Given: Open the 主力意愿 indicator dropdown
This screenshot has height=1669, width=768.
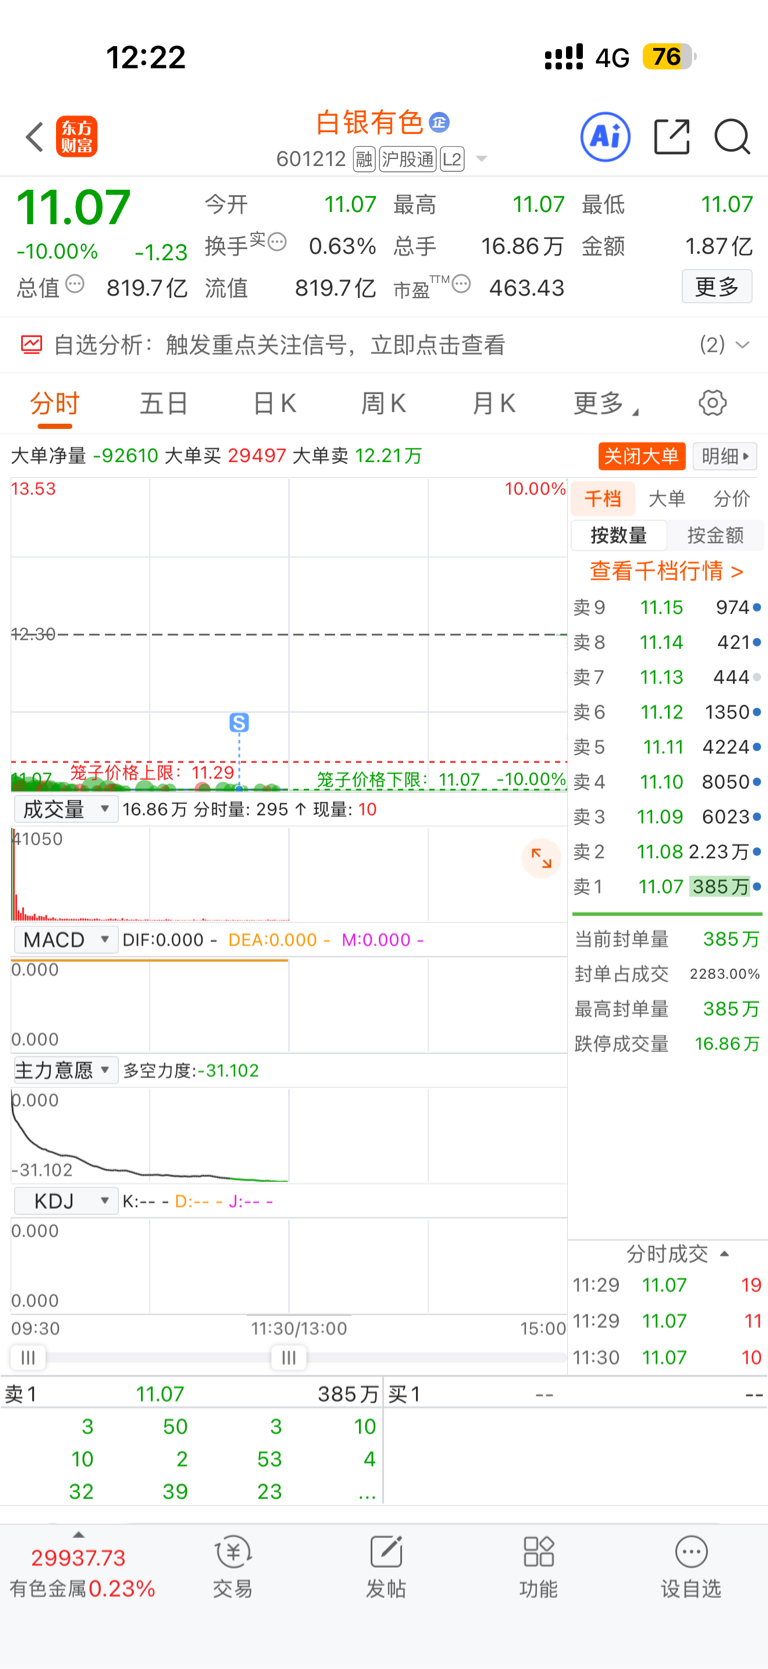Looking at the screenshot, I should point(66,1070).
